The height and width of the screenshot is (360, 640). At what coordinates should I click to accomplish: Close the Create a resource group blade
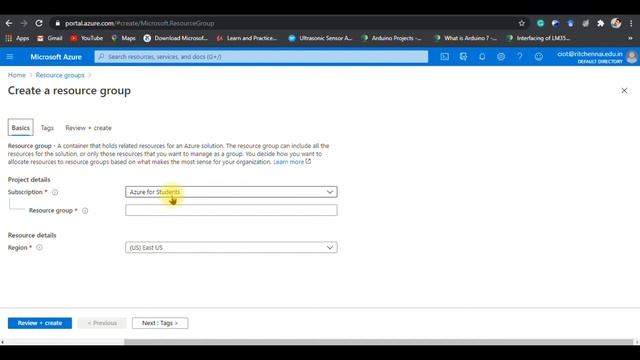[x=624, y=91]
